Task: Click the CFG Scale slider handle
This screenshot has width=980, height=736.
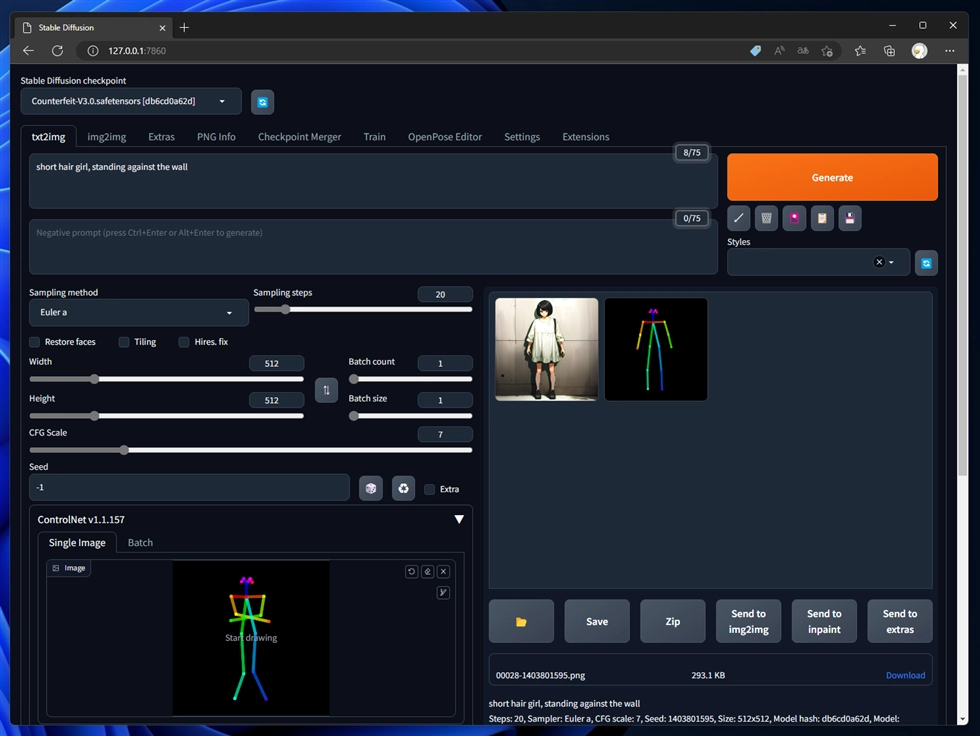Action: (124, 450)
